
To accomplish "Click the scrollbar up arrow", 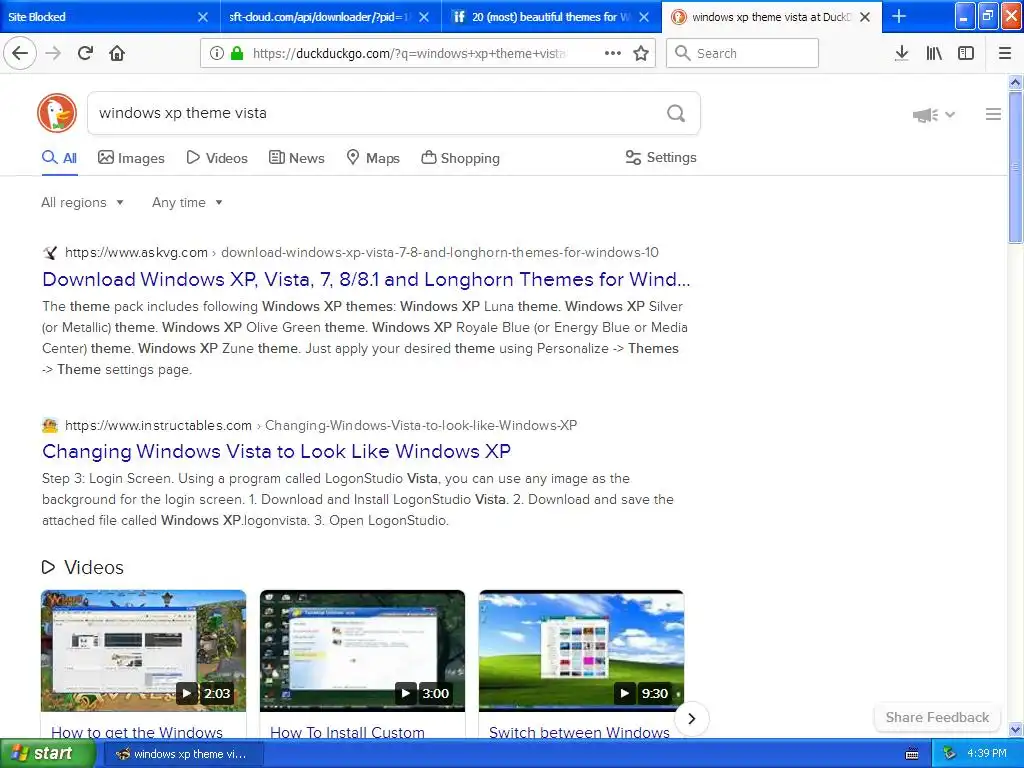I will [x=1016, y=82].
